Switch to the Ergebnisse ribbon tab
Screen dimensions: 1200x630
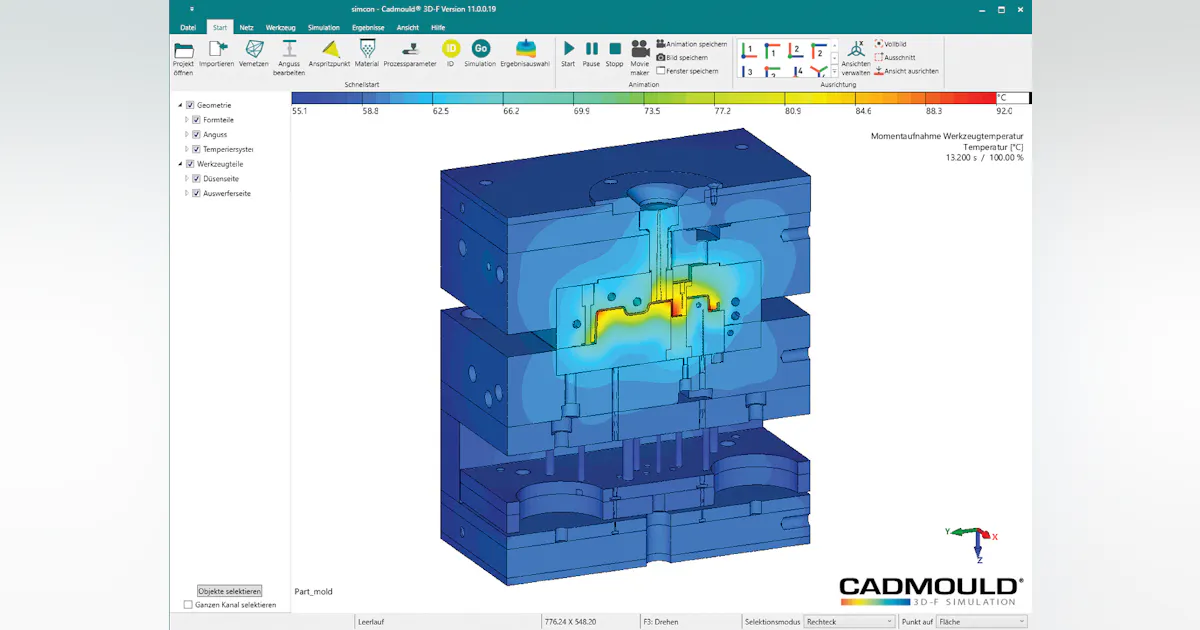[x=369, y=27]
